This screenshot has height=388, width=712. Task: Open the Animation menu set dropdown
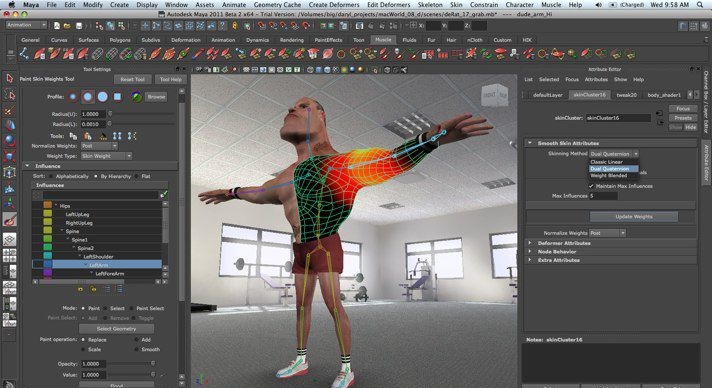pos(26,25)
